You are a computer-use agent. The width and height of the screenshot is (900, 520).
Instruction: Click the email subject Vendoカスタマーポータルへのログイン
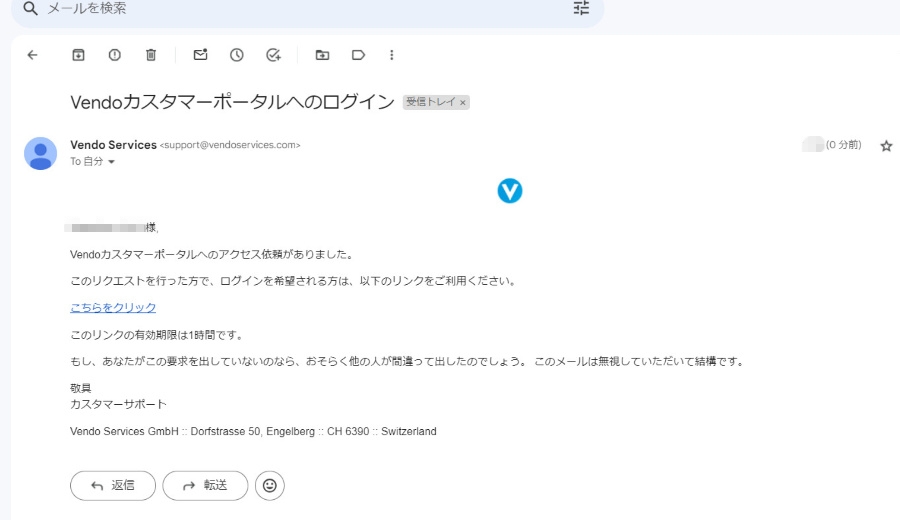click(232, 102)
